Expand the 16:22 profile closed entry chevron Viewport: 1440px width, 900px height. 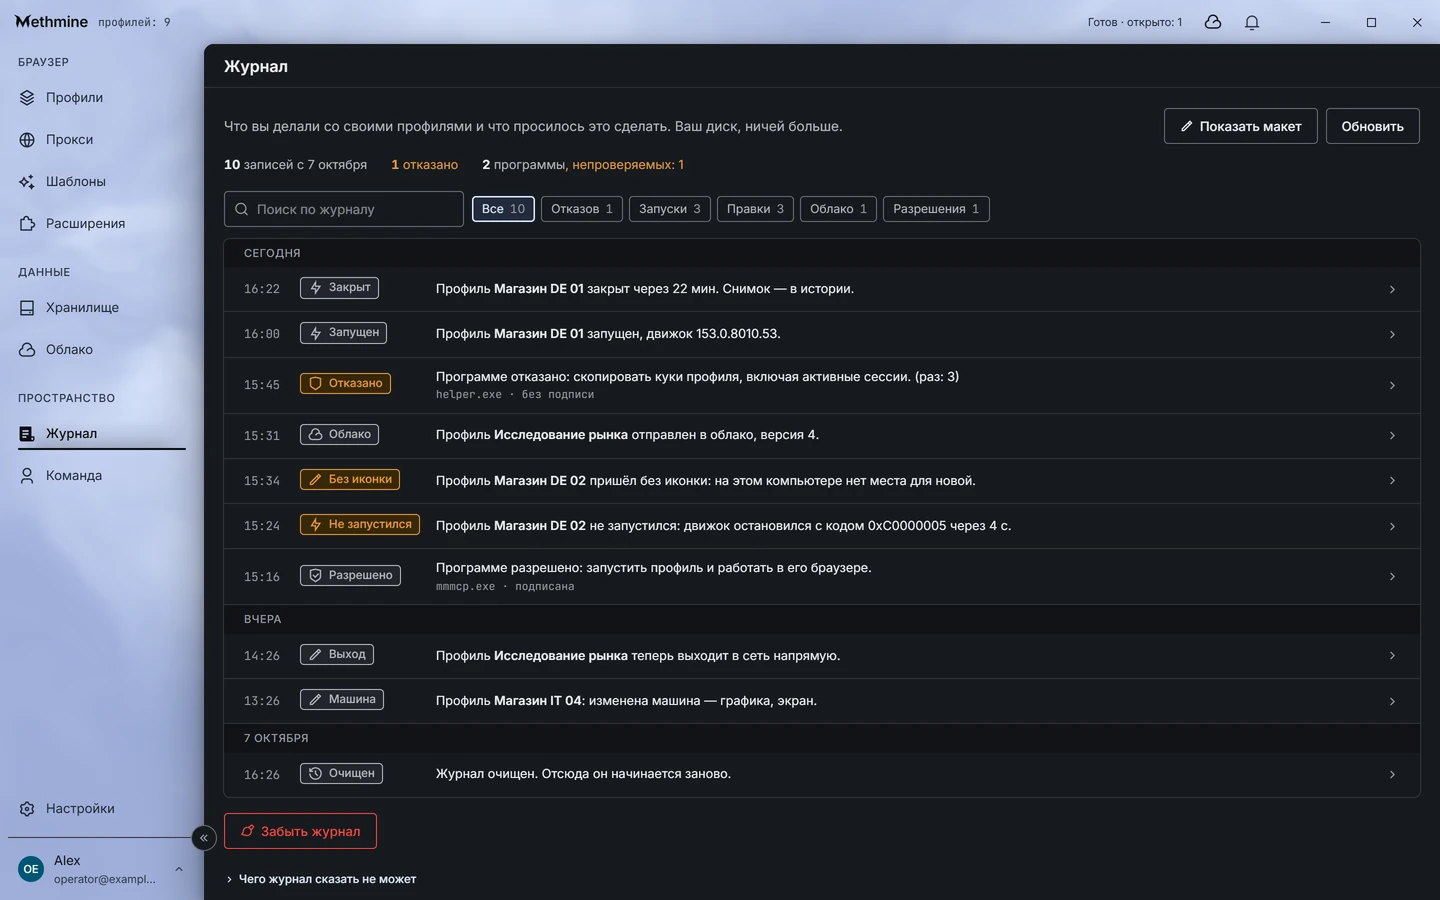[1392, 289]
